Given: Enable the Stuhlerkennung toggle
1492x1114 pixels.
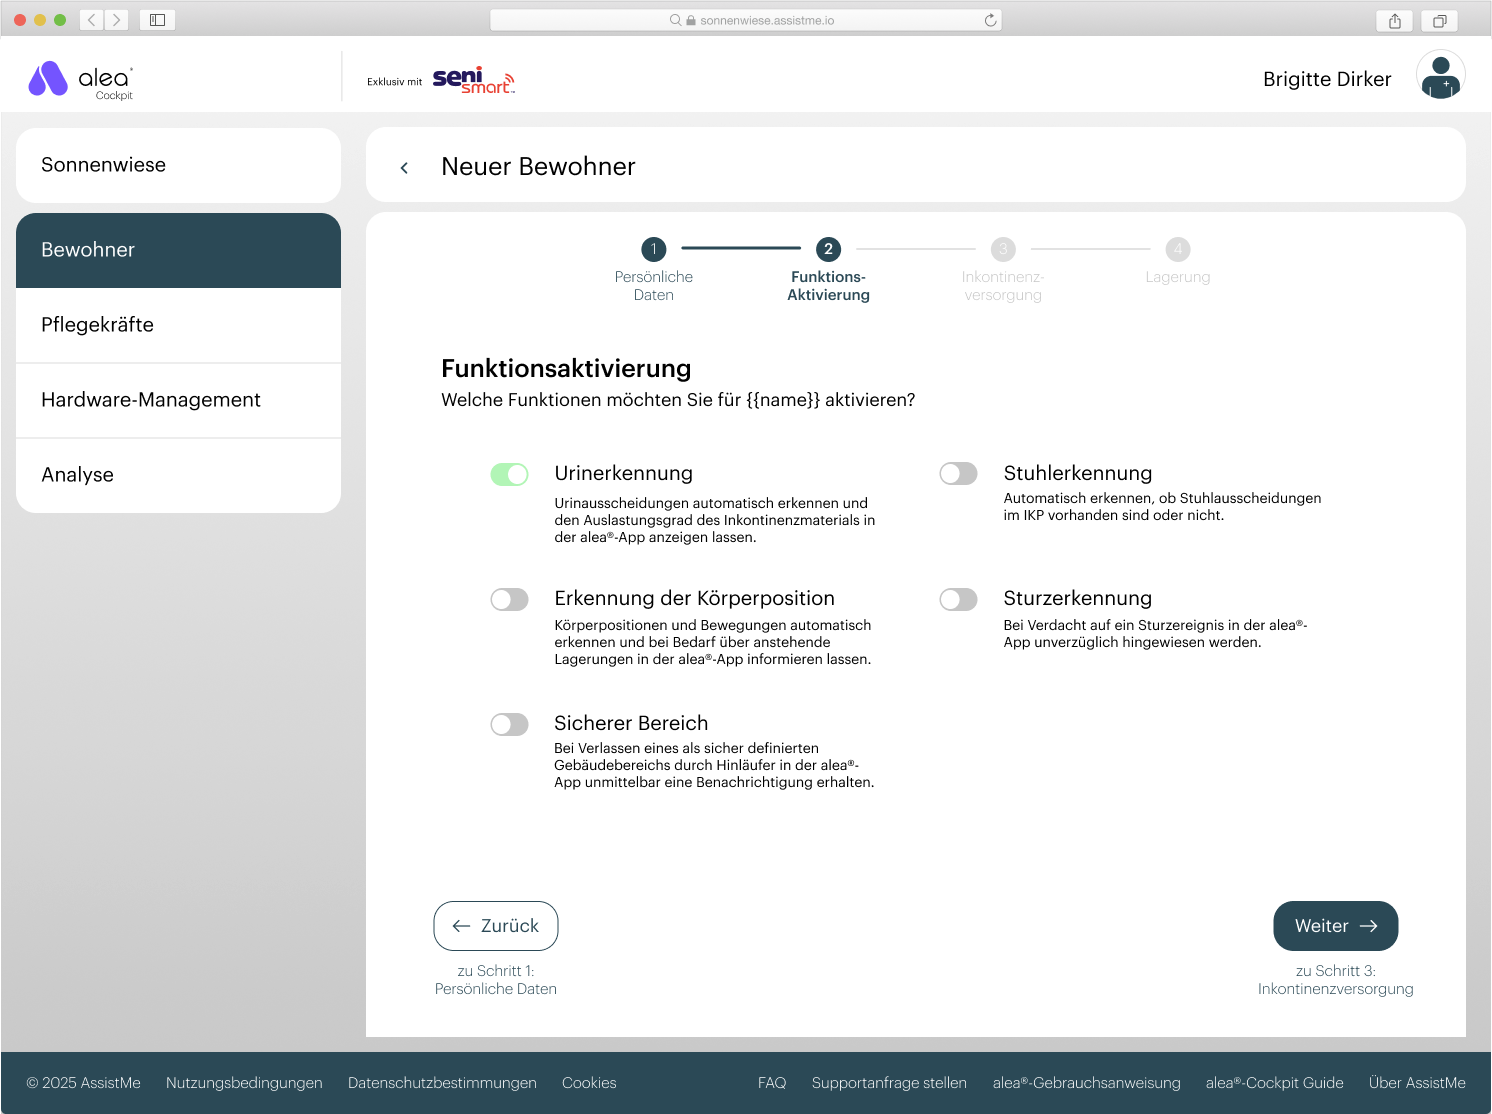Looking at the screenshot, I should coord(958,474).
